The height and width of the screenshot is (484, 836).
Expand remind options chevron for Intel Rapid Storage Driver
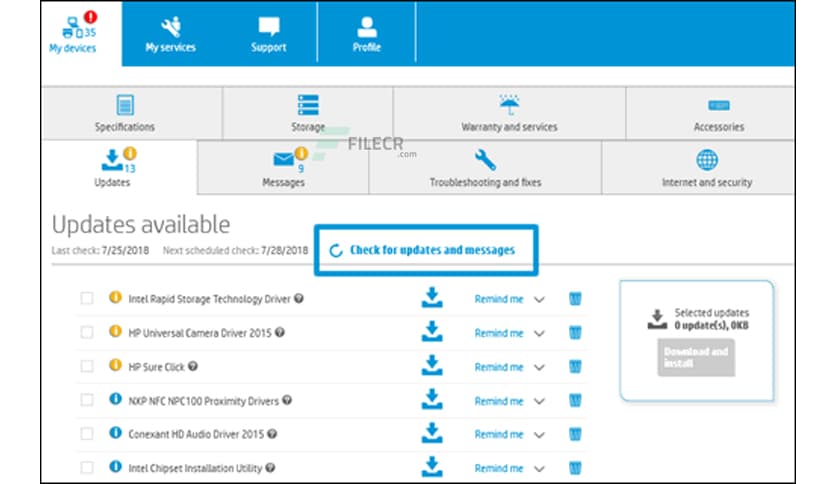click(540, 300)
